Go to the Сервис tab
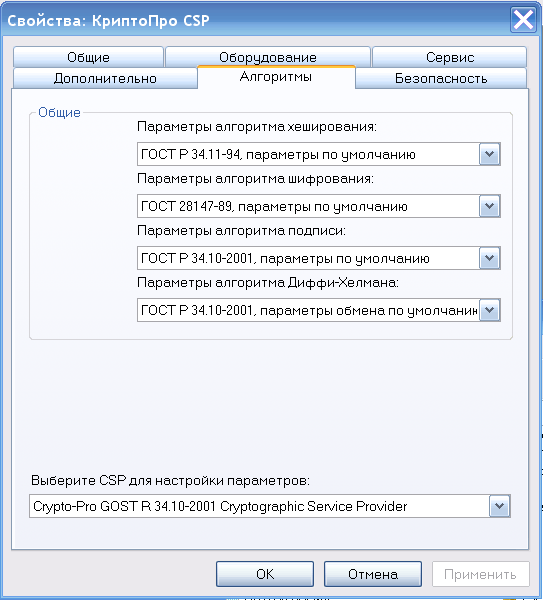 point(450,57)
